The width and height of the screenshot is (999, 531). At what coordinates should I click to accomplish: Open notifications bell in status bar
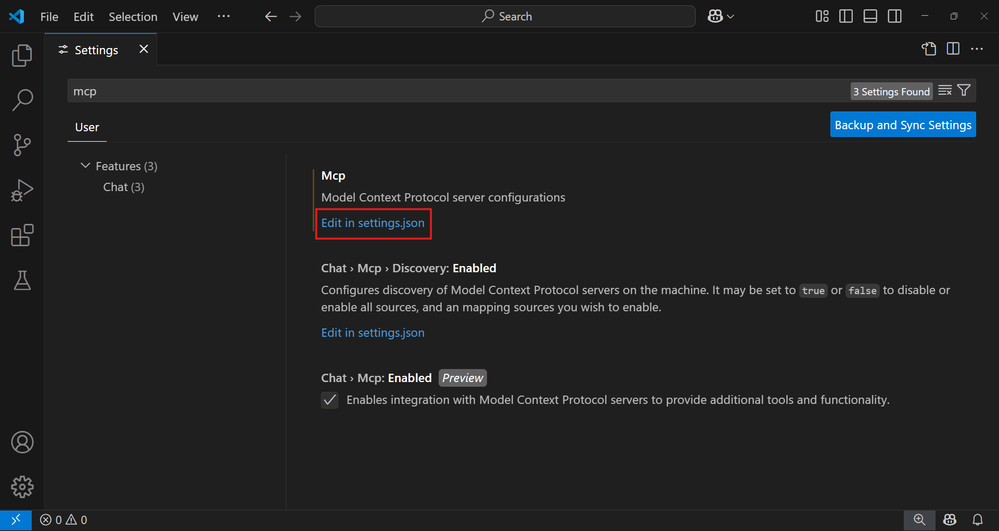[977, 520]
